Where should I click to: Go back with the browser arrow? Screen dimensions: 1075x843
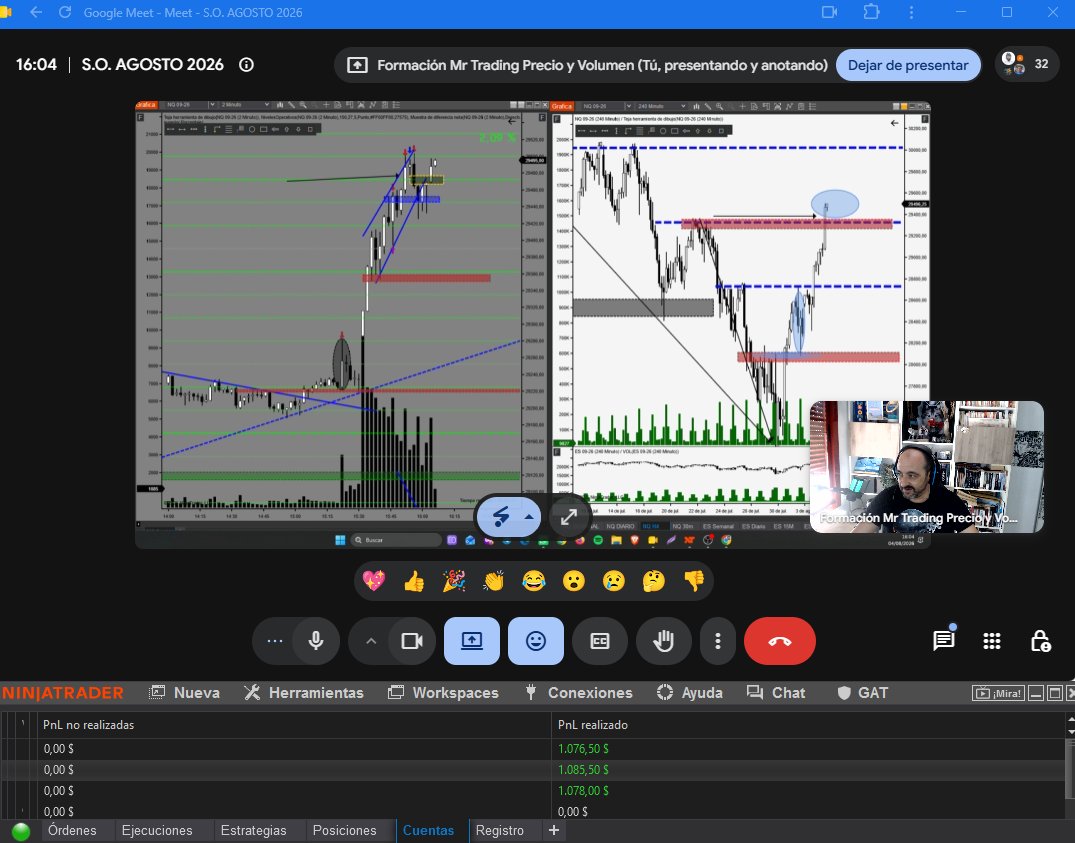pyautogui.click(x=36, y=12)
